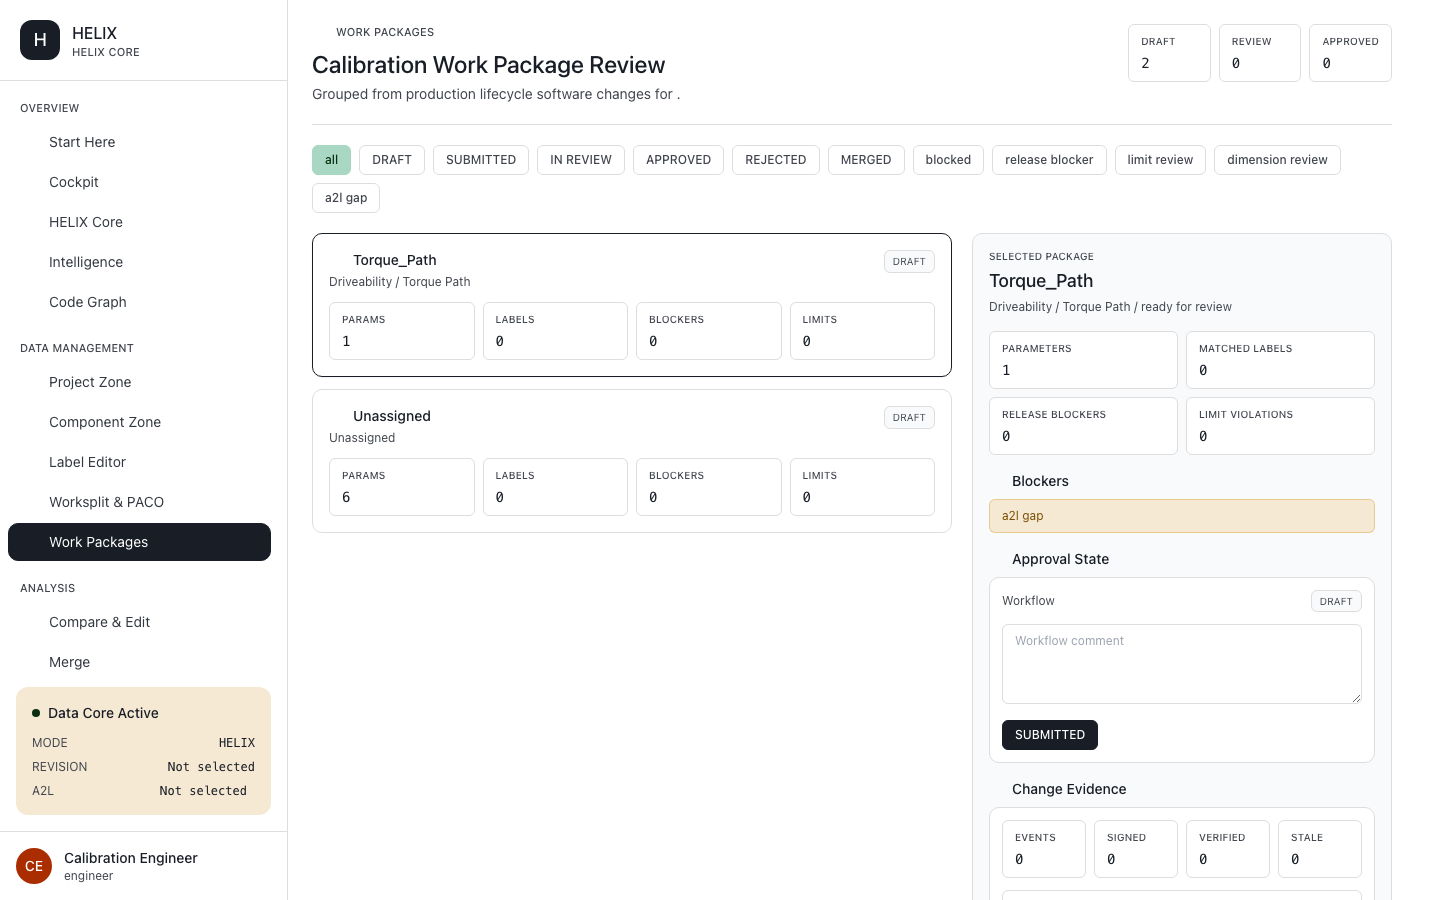This screenshot has width=1440, height=900.
Task: Click the DRAFT badge on Unassigned card
Action: pyautogui.click(x=909, y=418)
